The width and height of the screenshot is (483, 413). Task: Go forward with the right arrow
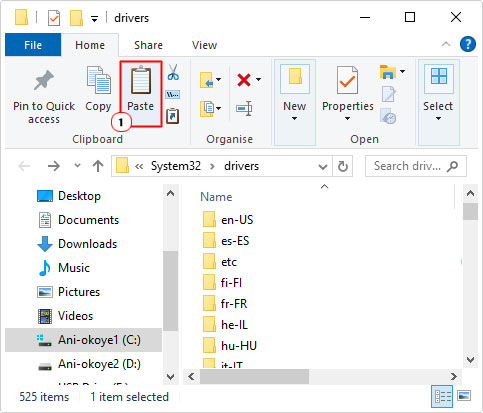pyautogui.click(x=54, y=166)
